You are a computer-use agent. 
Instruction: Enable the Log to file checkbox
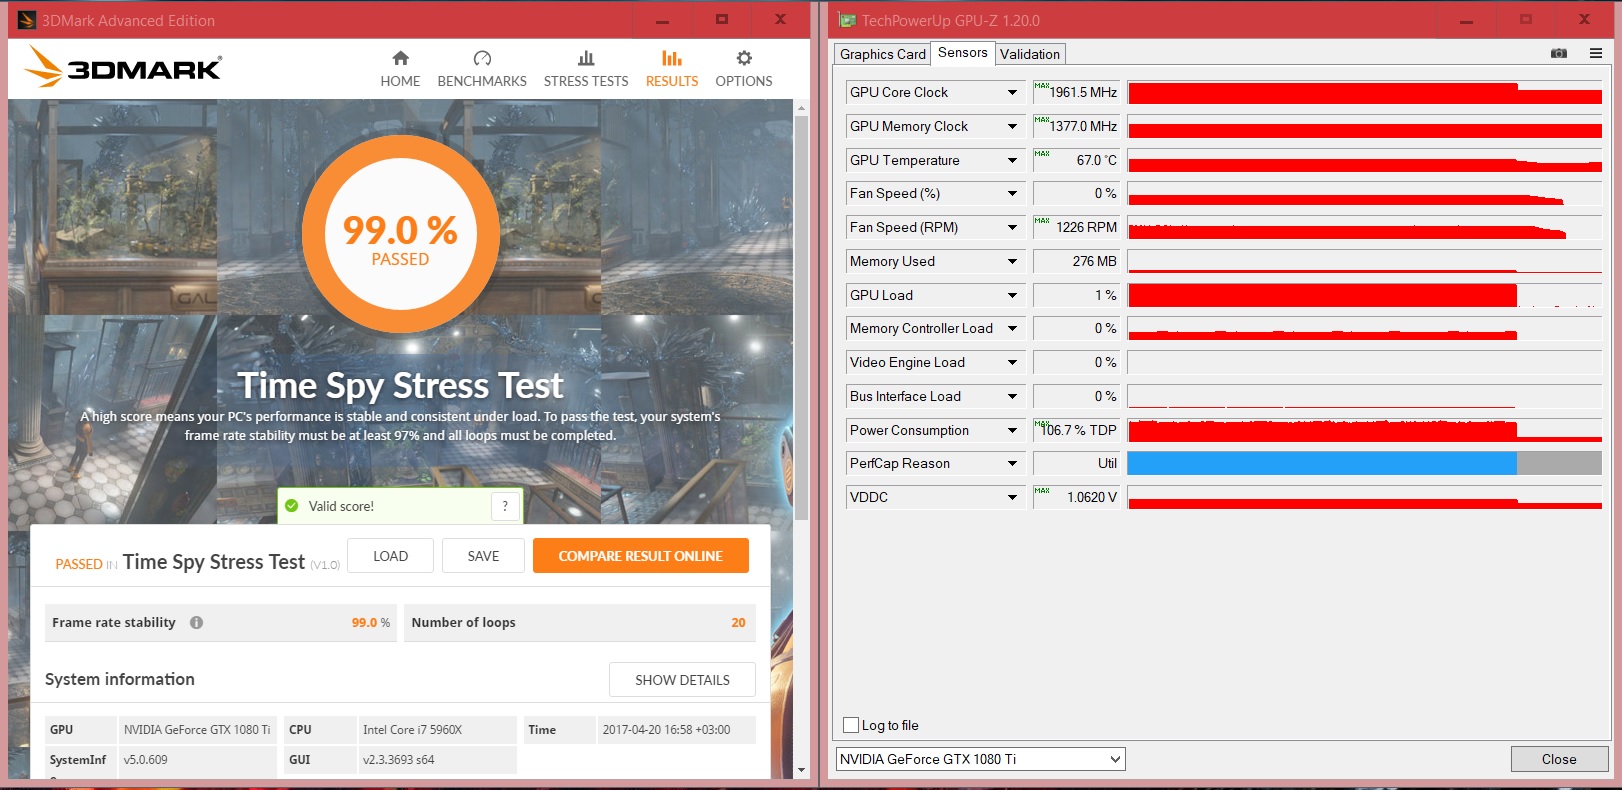[x=851, y=725]
